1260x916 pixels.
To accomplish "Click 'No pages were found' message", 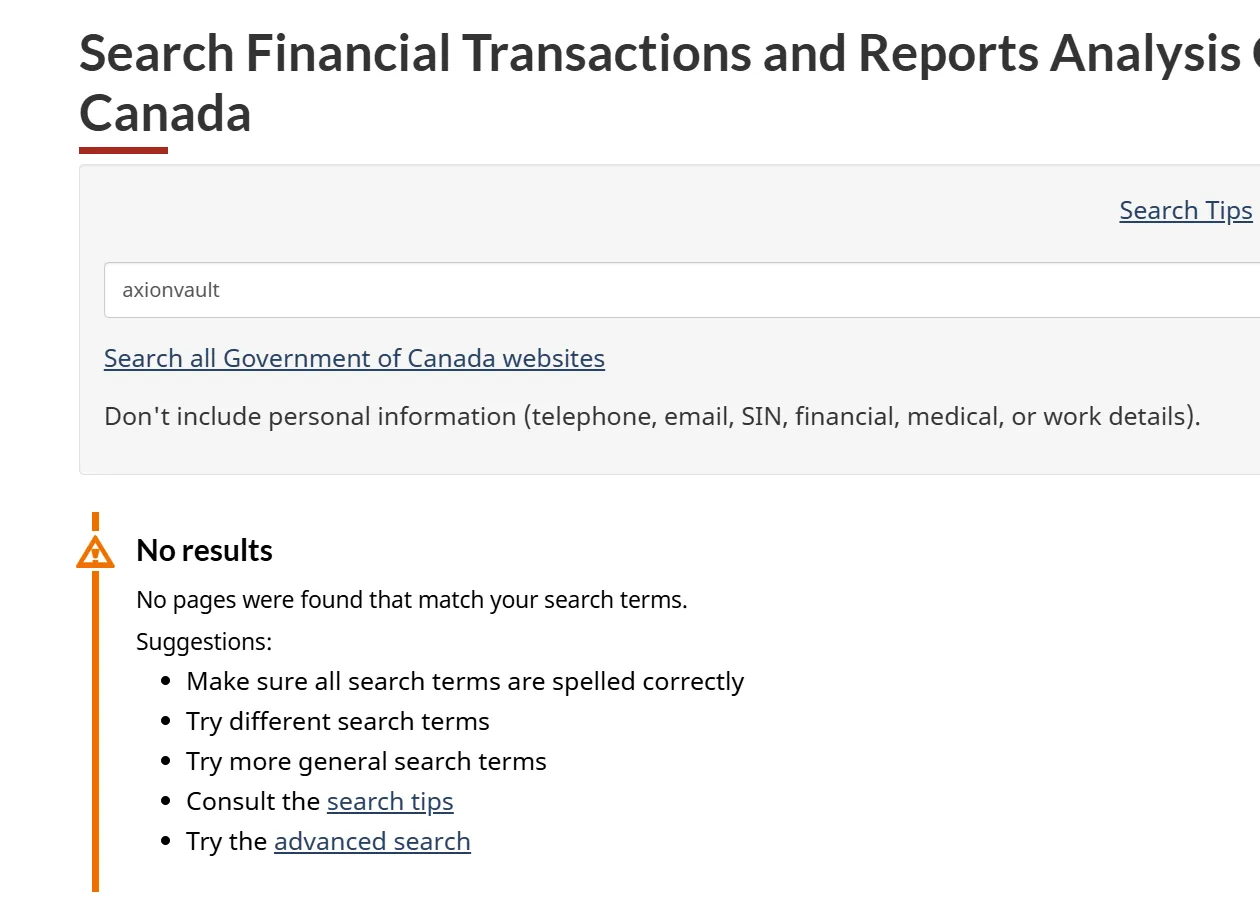I will [x=412, y=601].
